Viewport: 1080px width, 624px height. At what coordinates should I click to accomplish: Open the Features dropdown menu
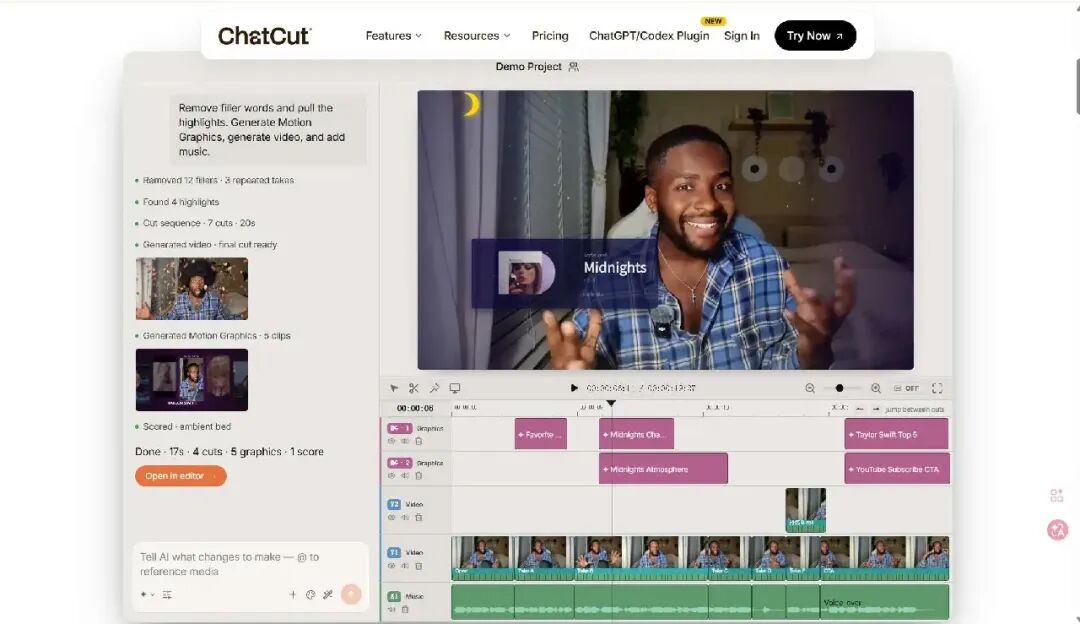pos(393,36)
